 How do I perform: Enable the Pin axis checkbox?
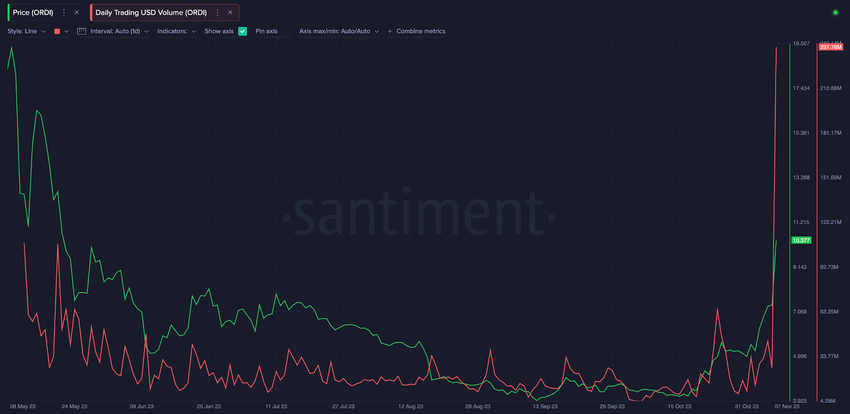(x=286, y=31)
